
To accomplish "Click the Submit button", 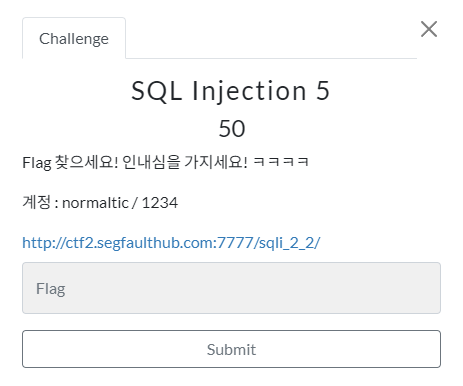I will click(231, 349).
